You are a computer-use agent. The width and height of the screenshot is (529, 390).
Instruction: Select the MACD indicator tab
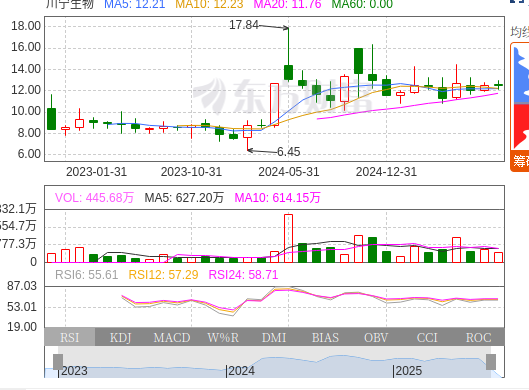coord(172,337)
